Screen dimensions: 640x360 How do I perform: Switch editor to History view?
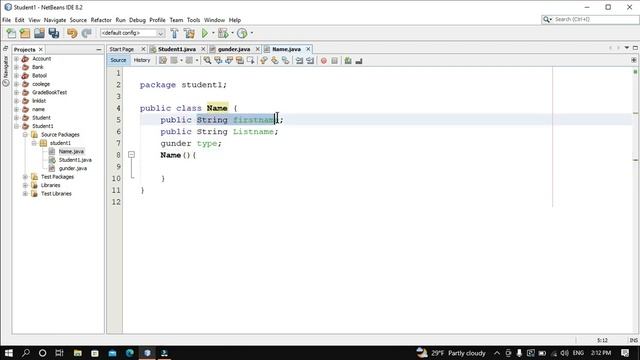click(x=142, y=60)
